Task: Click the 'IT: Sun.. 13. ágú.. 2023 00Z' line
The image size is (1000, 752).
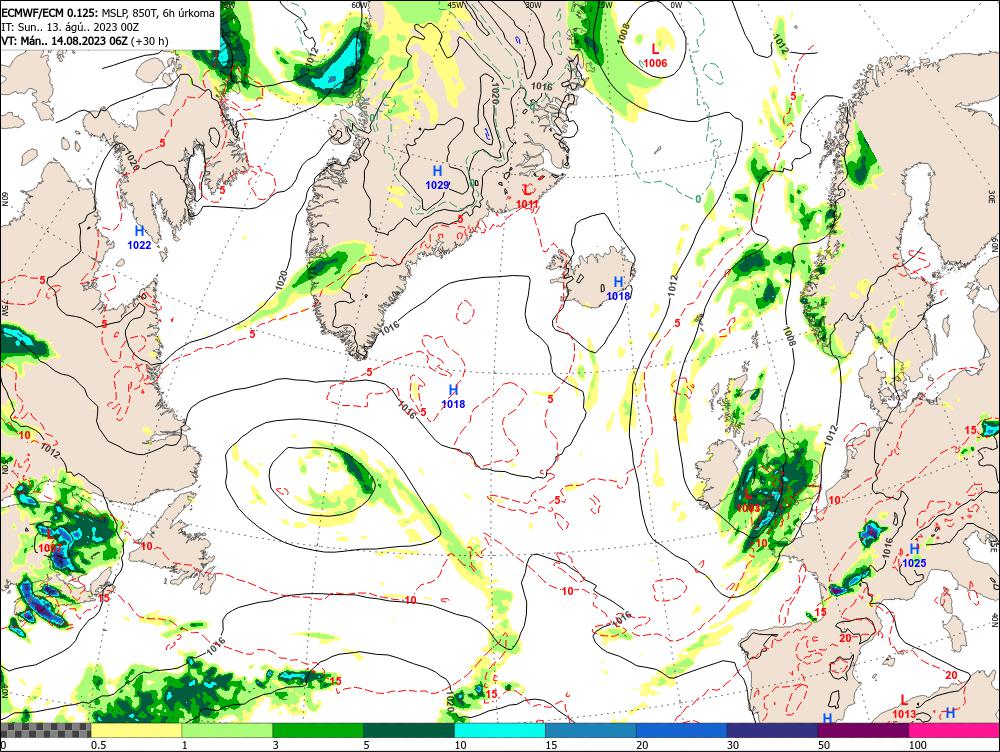Action: click(x=70, y=27)
